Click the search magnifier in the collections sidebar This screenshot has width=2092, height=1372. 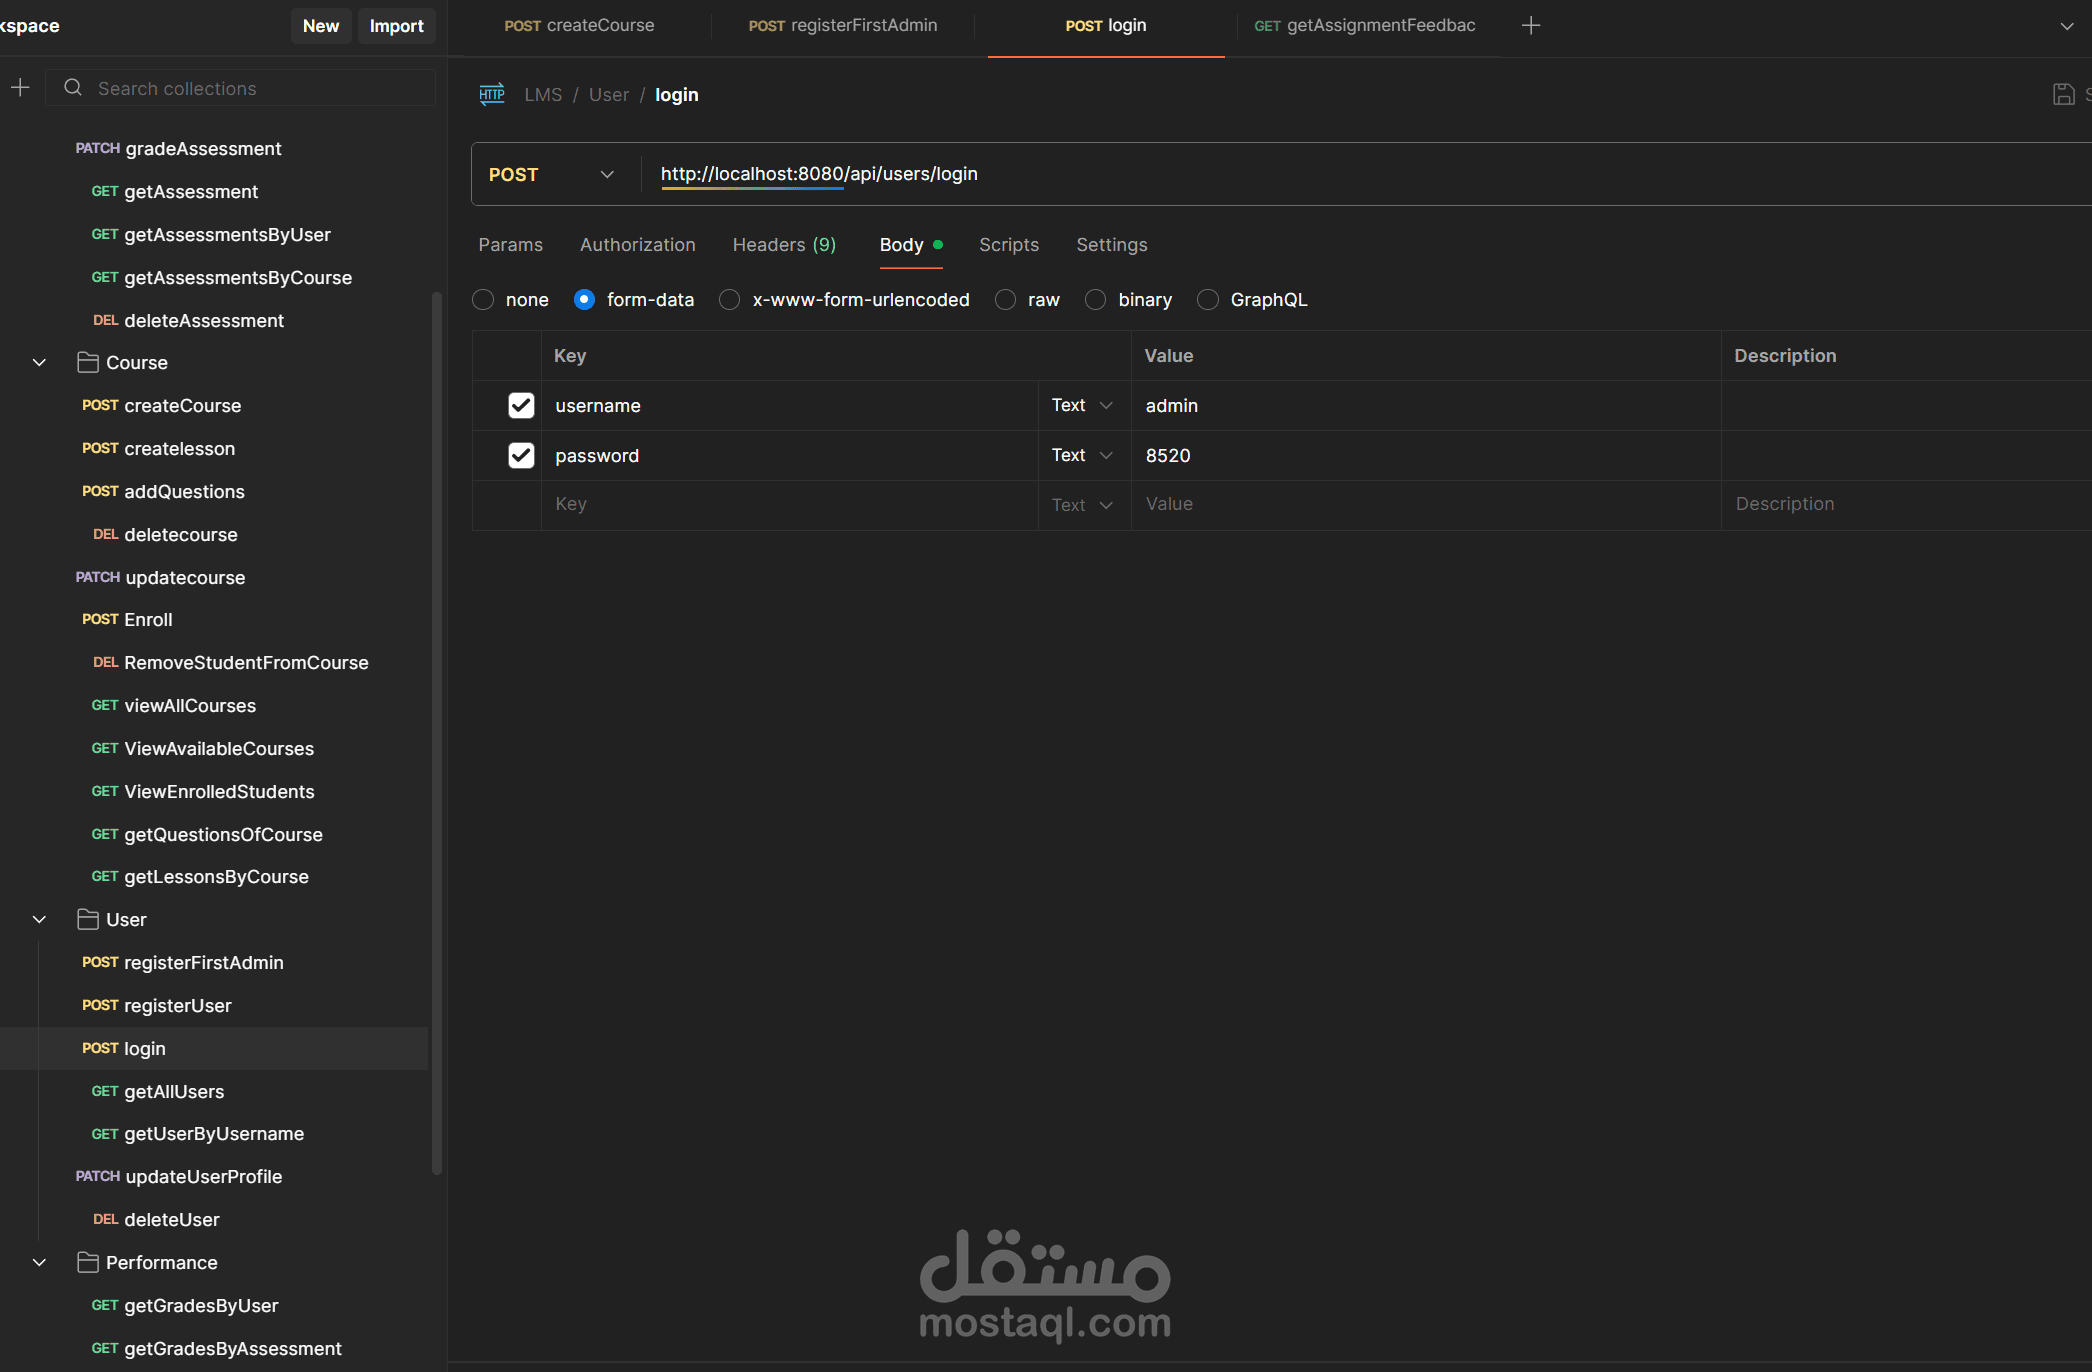(72, 88)
